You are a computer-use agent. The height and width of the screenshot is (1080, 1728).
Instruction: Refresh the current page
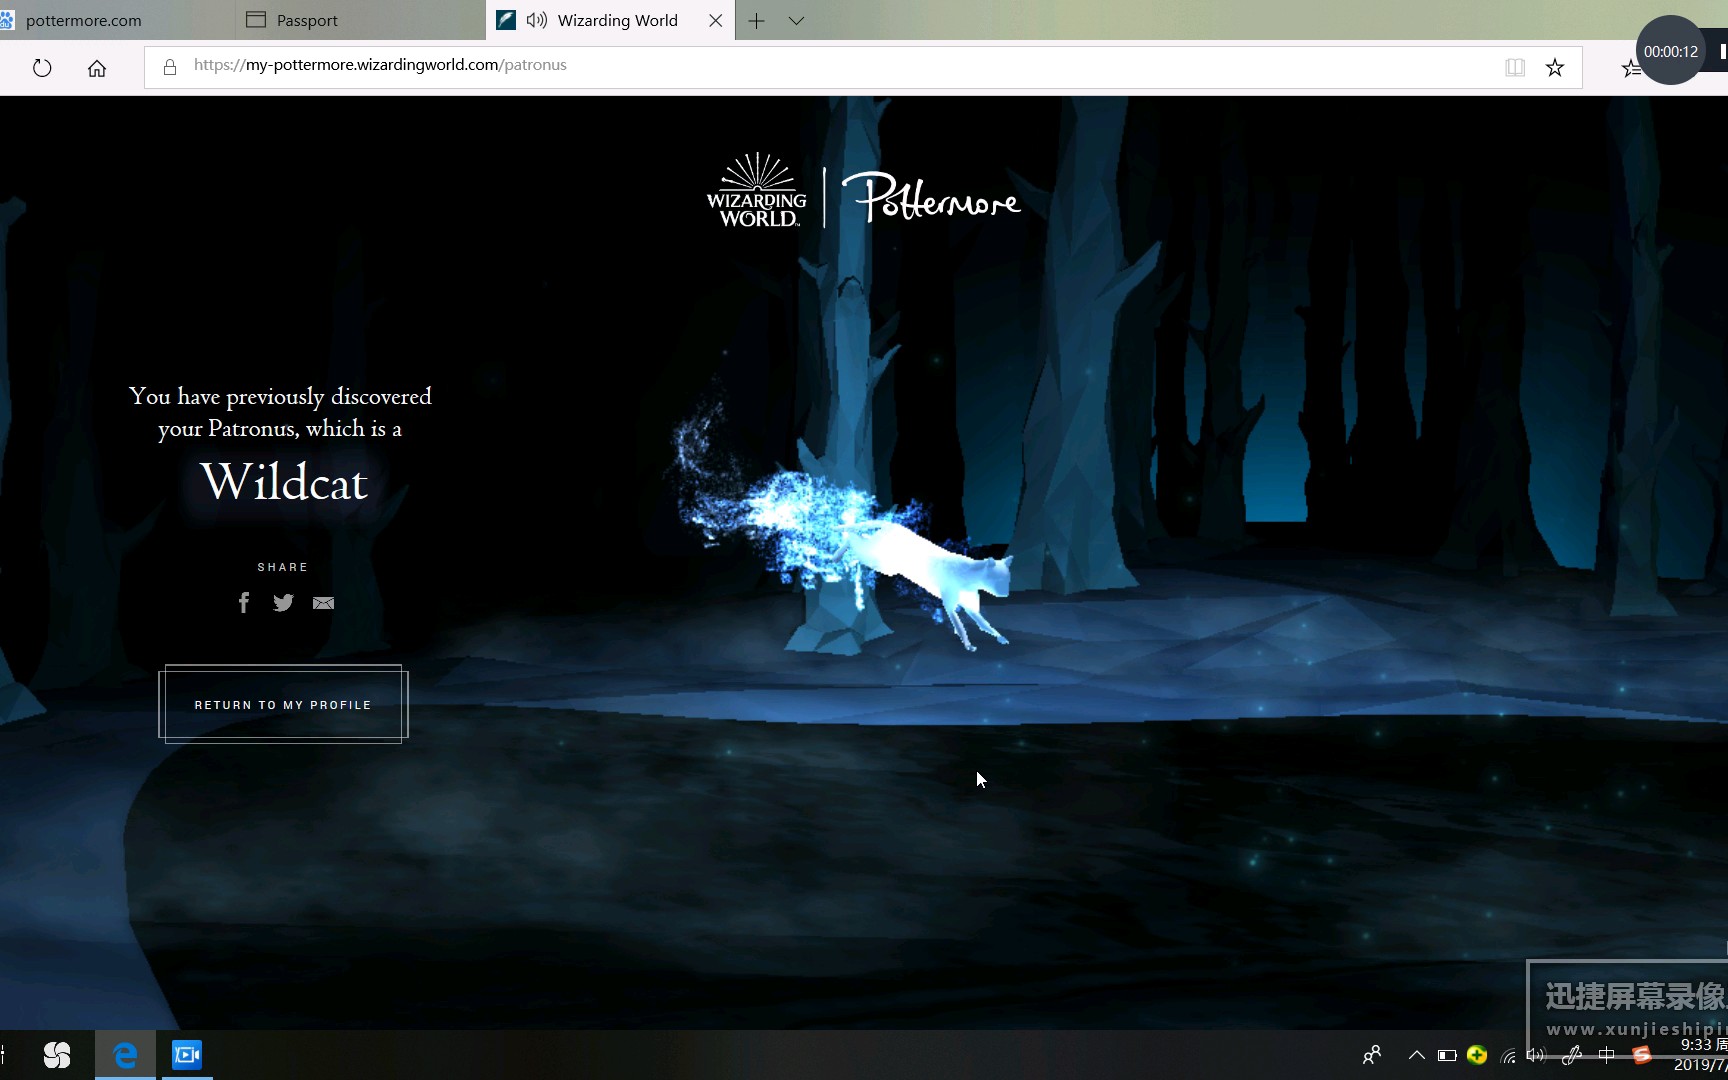click(x=41, y=67)
